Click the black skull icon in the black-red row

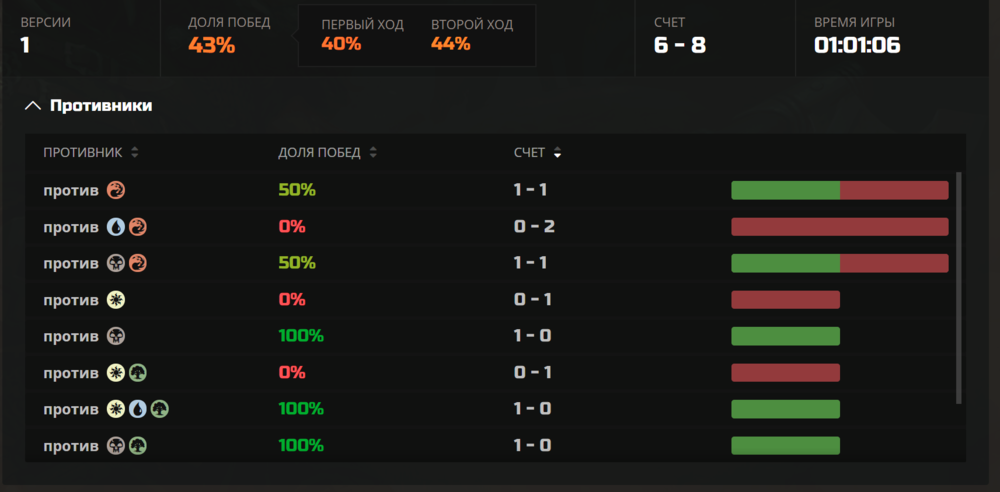[x=116, y=263]
